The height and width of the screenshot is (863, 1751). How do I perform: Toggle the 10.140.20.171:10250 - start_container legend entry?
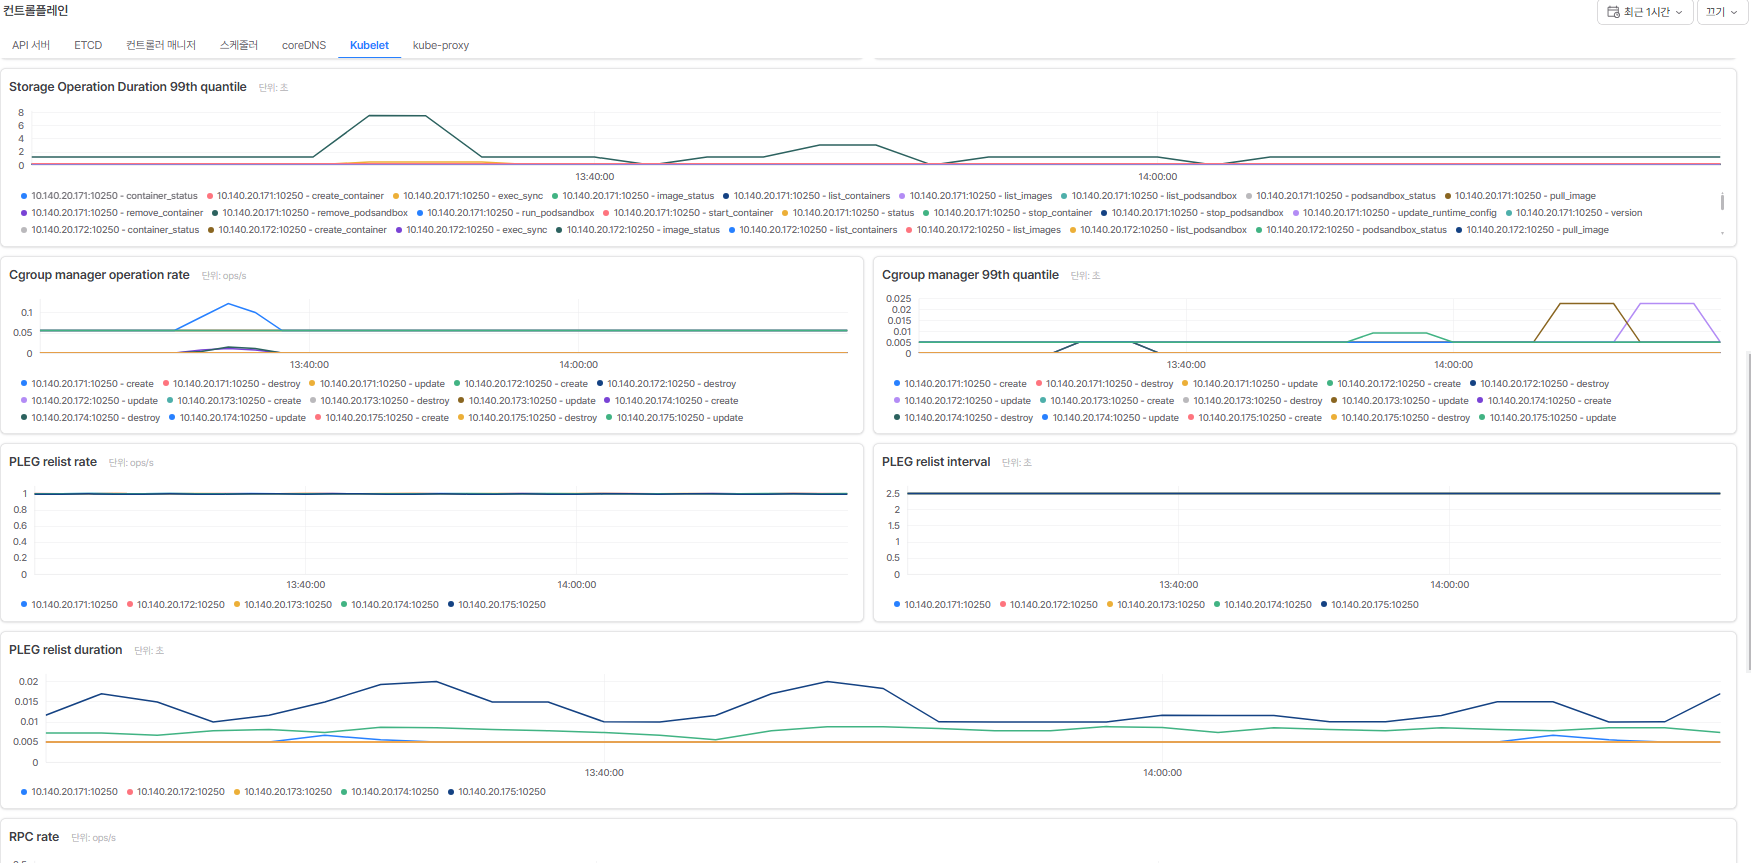689,213
